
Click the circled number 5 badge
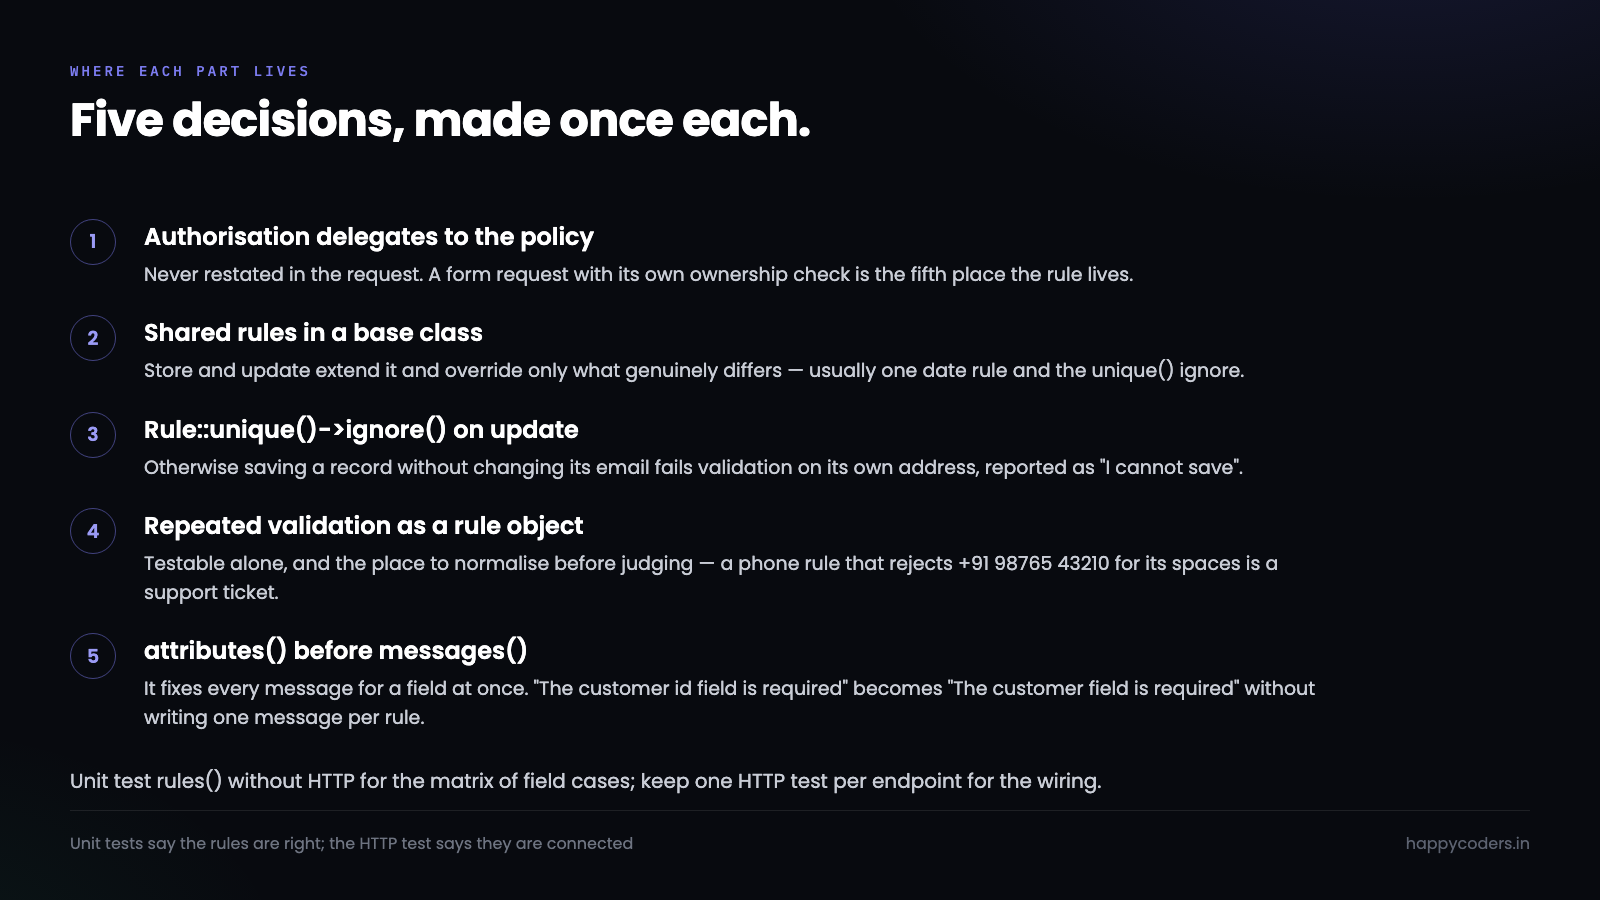click(93, 656)
